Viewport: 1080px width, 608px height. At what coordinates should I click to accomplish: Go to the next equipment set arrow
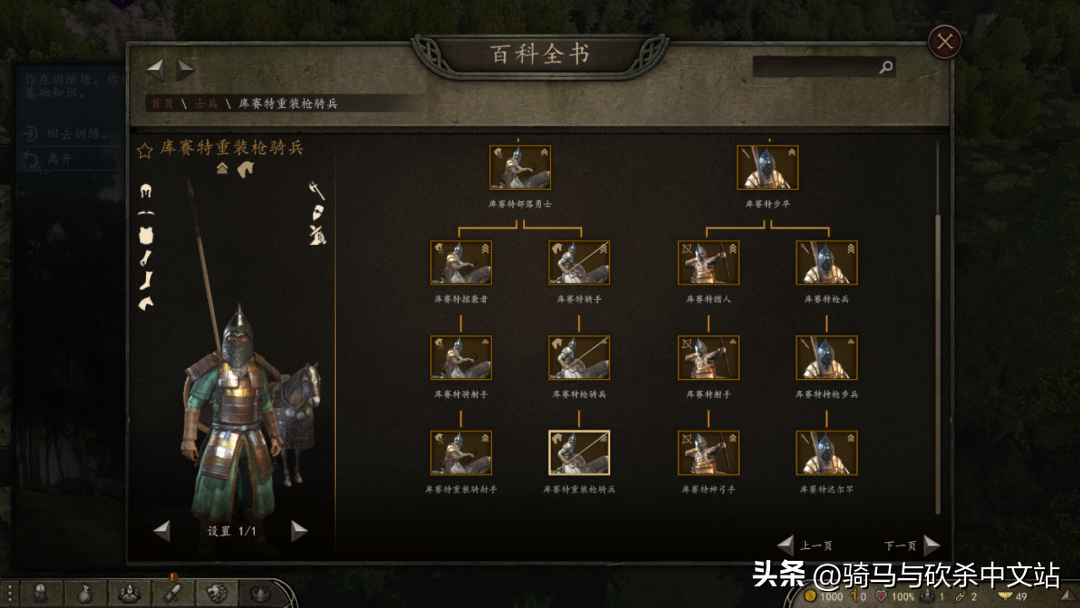[x=298, y=531]
